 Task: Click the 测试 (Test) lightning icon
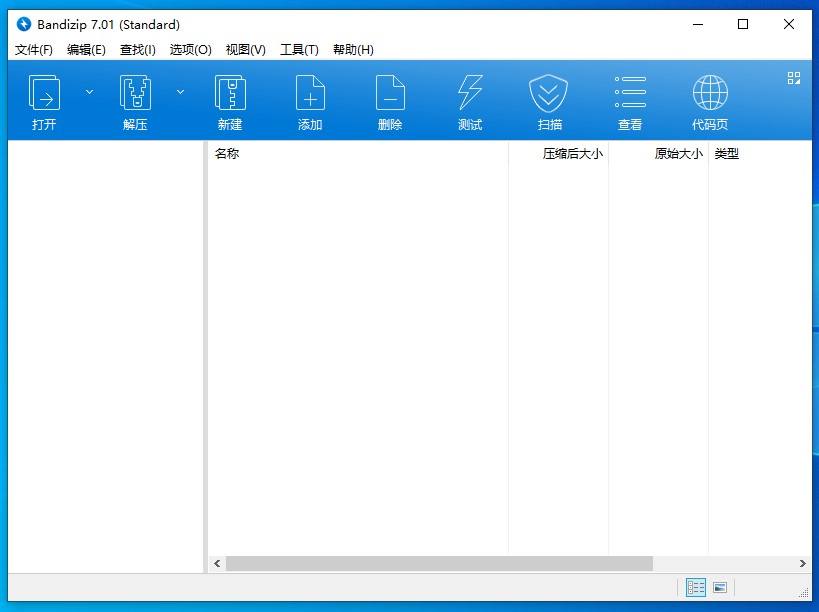pyautogui.click(x=470, y=93)
